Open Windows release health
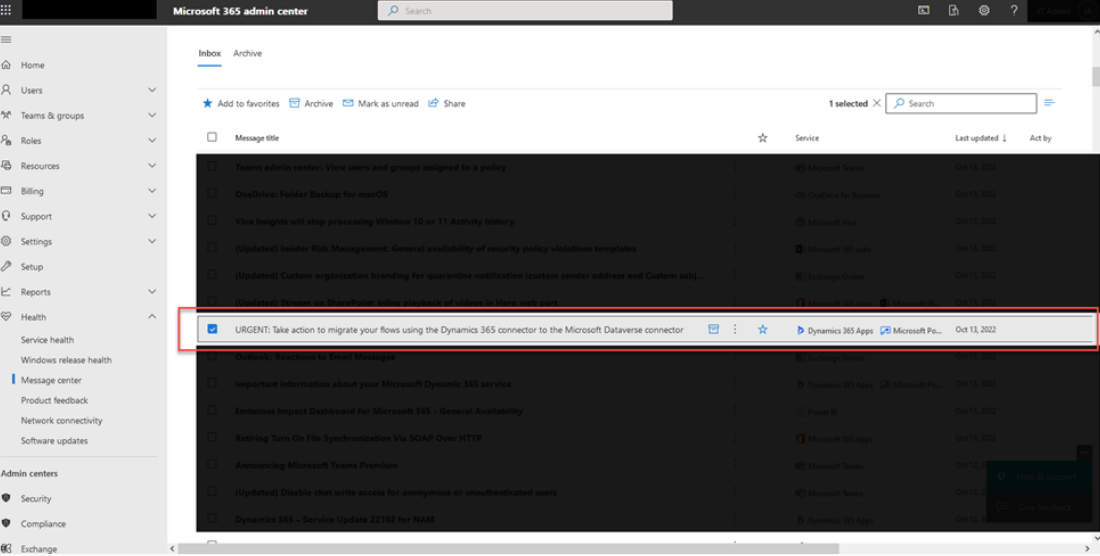Viewport: 1100px width, 556px height. [x=66, y=360]
